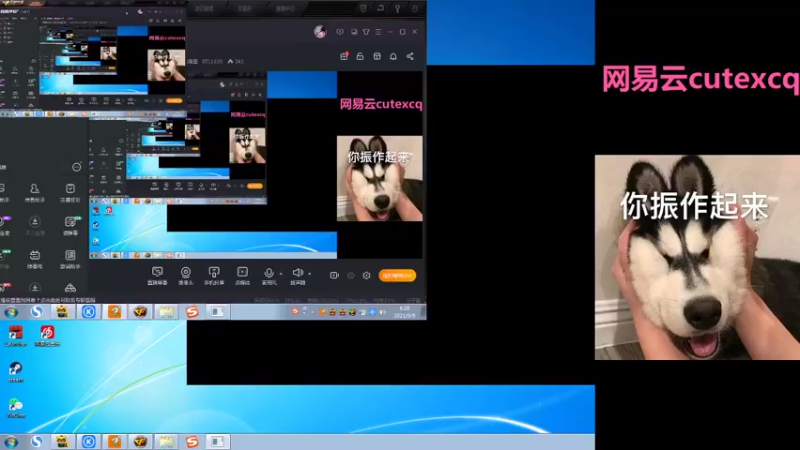The width and height of the screenshot is (800, 450).
Task: Open the chat-screen icon beside the avatar
Action: [x=340, y=32]
